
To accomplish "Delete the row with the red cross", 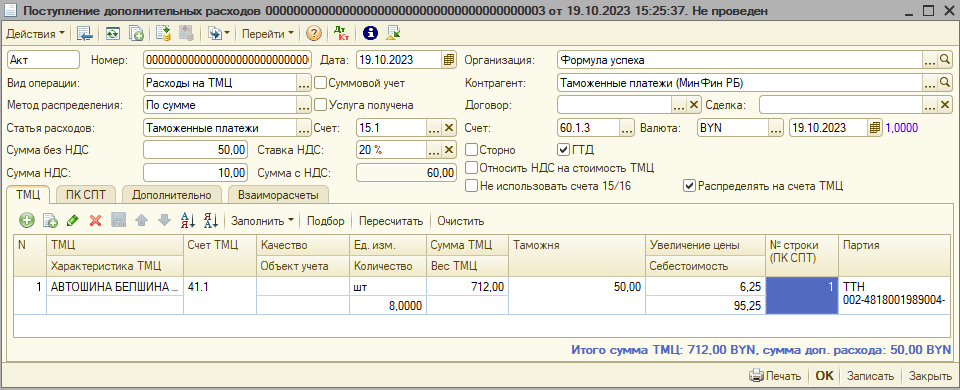I will (96, 220).
